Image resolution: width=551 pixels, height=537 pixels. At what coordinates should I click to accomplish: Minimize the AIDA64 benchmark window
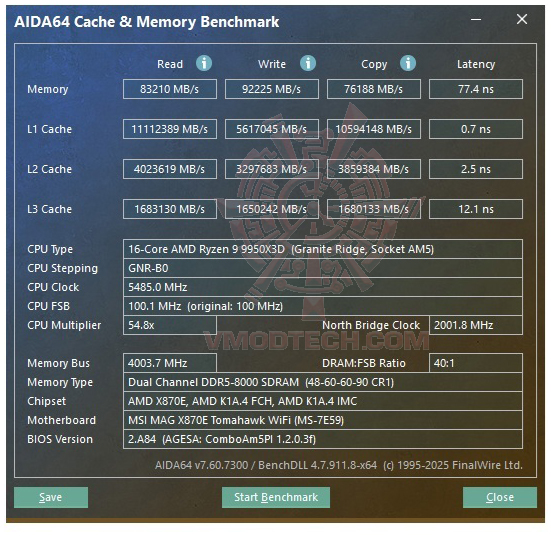tap(476, 19)
